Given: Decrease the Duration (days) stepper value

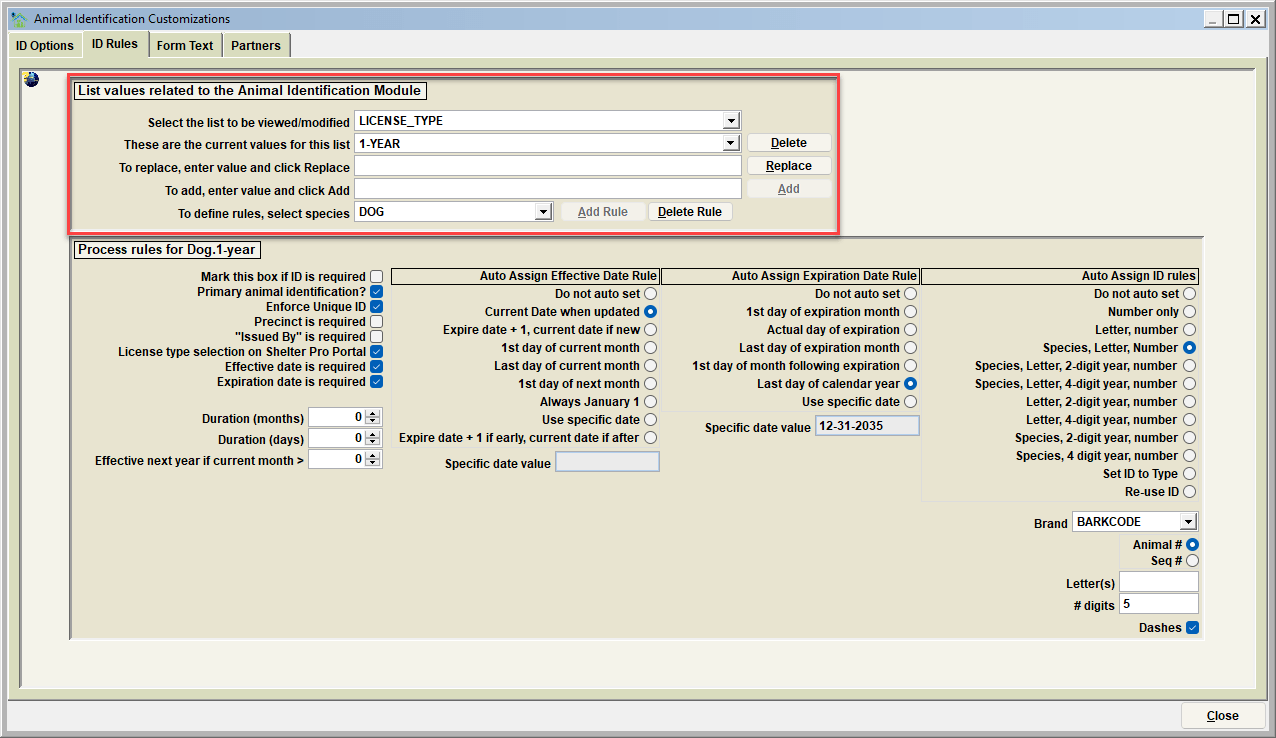Looking at the screenshot, I should pos(373,443).
